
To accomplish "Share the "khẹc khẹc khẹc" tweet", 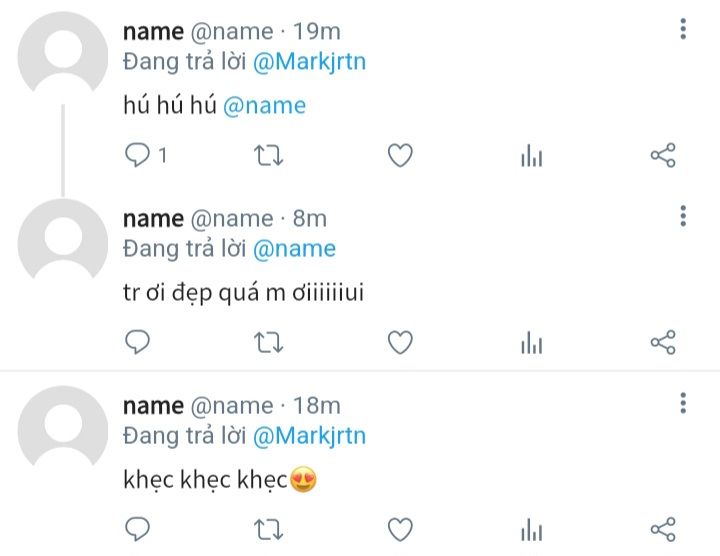I will pos(663,529).
